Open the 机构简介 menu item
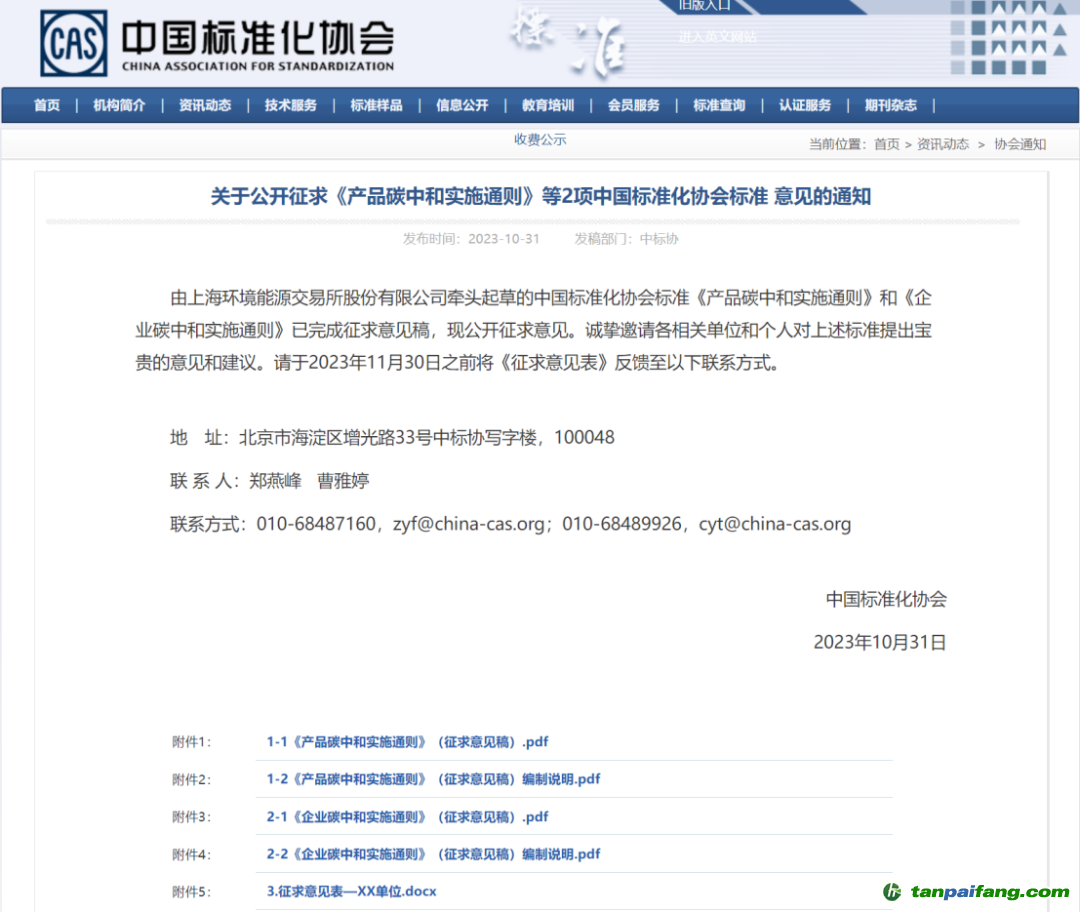Image resolution: width=1080 pixels, height=912 pixels. click(x=119, y=106)
